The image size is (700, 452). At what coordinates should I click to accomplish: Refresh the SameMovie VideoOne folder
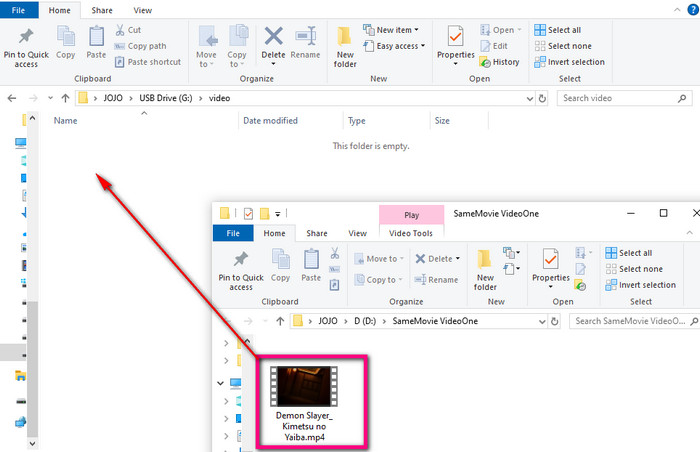tap(554, 321)
